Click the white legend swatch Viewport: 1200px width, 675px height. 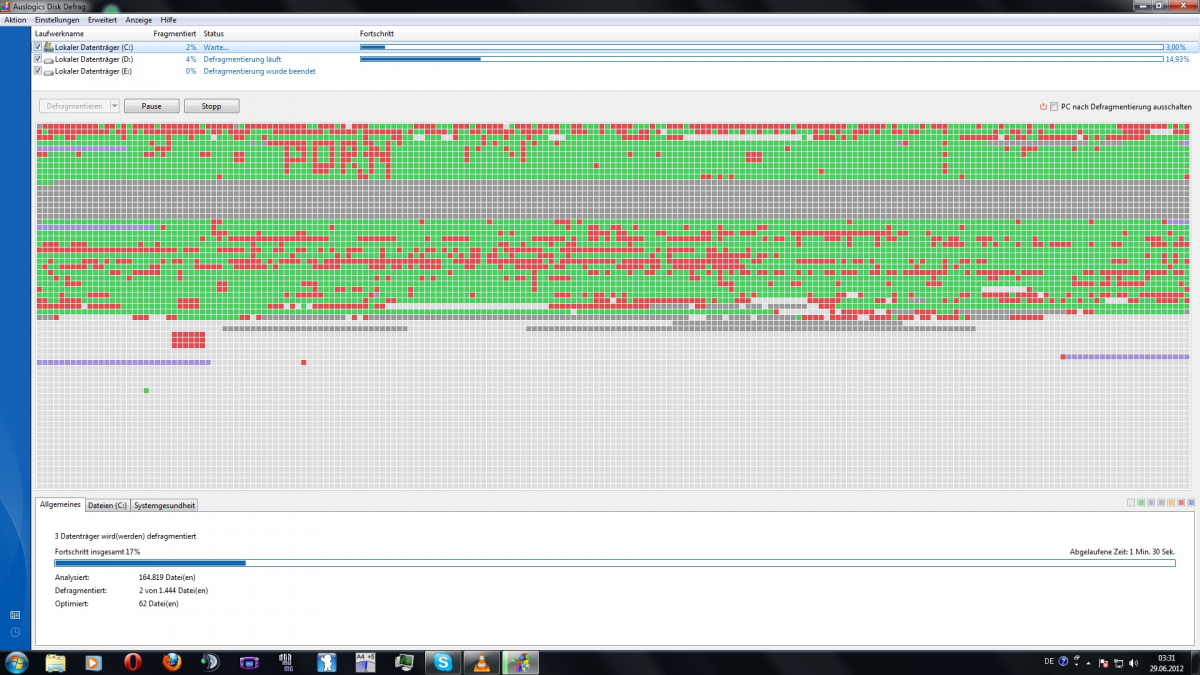(x=1131, y=503)
